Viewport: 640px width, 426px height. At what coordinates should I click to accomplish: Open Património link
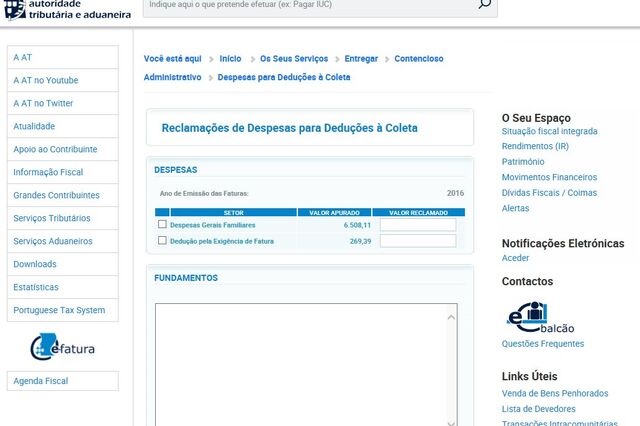523,162
